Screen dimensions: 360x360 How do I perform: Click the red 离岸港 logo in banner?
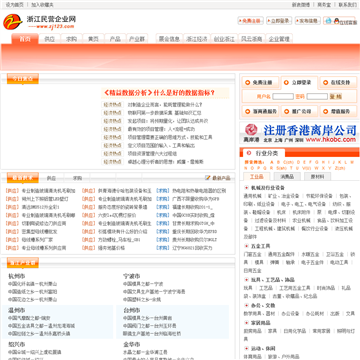[x=251, y=130]
